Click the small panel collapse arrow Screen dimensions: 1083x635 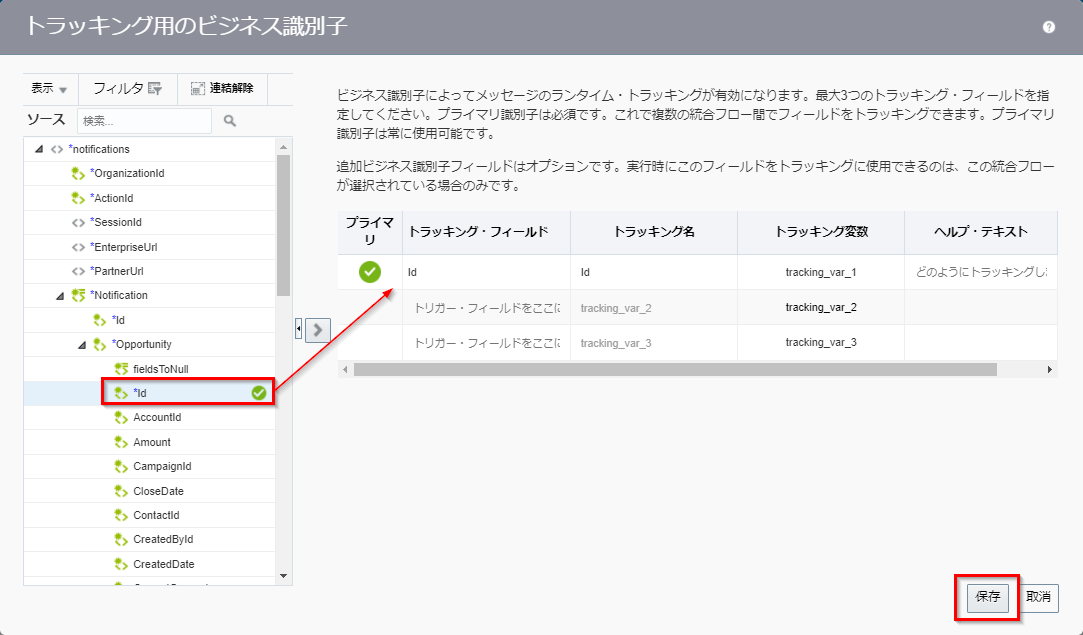(x=298, y=329)
